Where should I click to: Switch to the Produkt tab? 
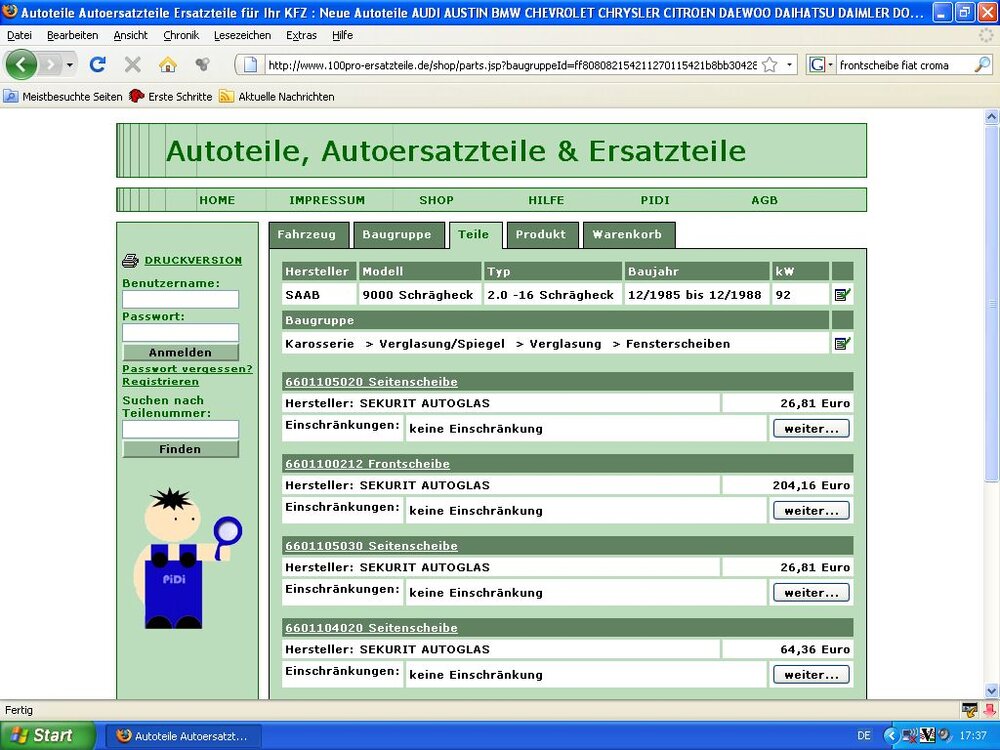click(542, 235)
